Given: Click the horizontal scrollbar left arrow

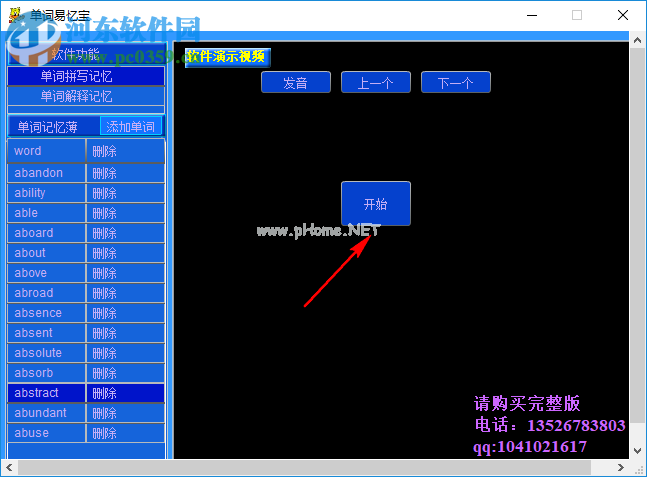Looking at the screenshot, I should coord(9,468).
